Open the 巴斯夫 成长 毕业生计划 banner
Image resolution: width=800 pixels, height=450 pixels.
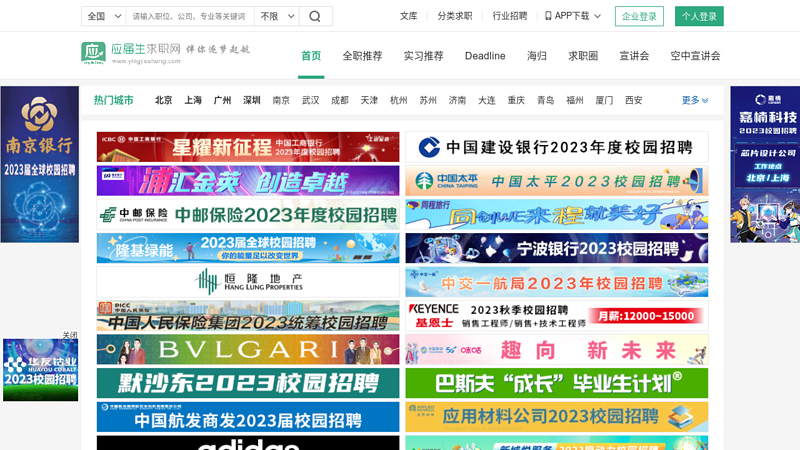(x=557, y=383)
